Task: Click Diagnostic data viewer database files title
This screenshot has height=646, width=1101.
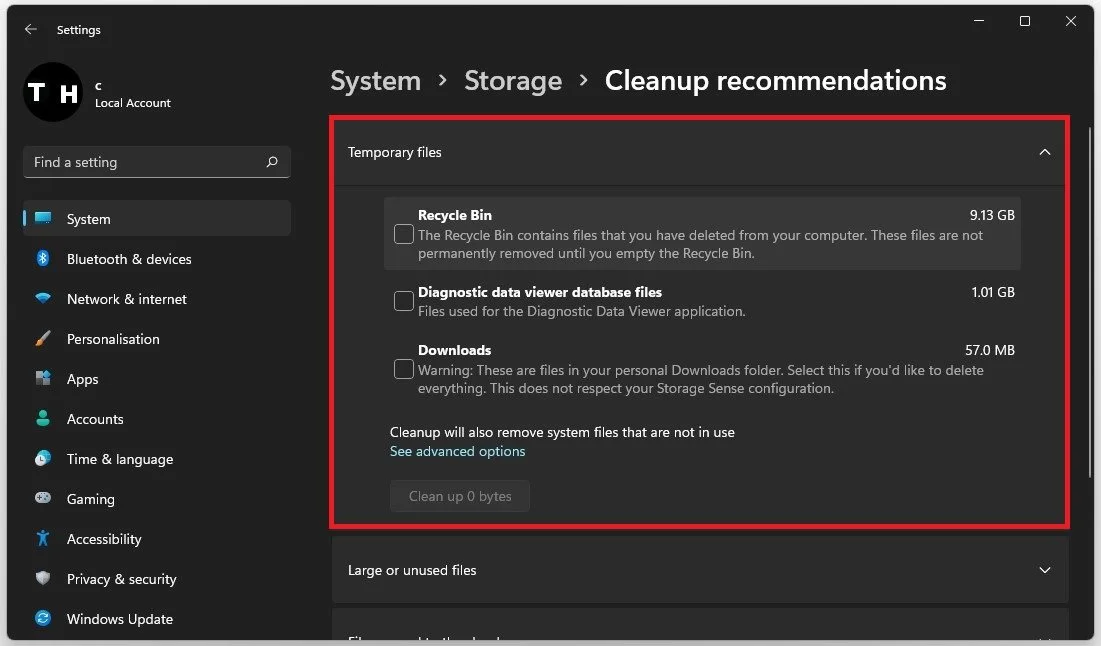Action: [x=540, y=292]
